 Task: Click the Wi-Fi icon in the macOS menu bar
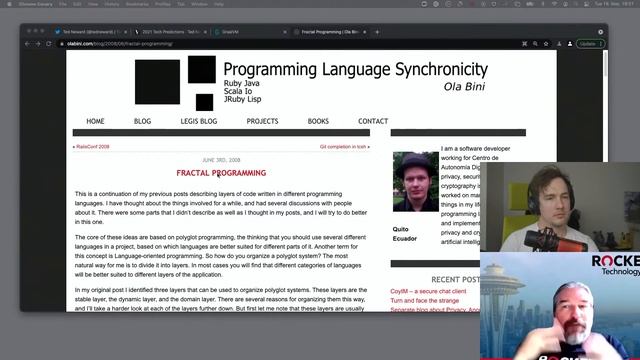point(554,4)
